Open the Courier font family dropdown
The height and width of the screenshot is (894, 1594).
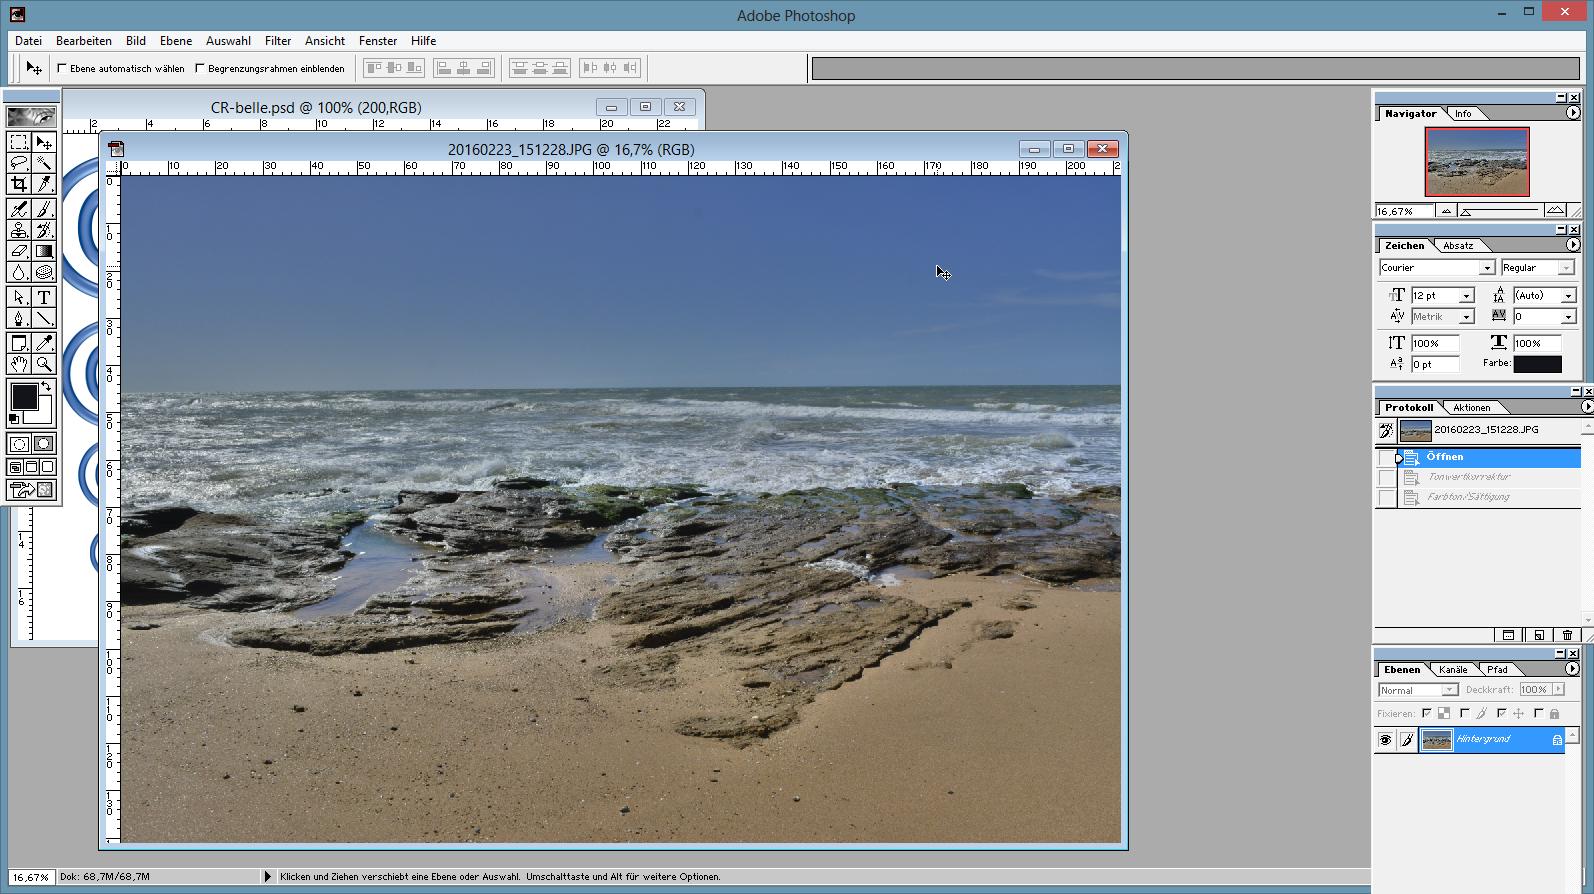1486,268
